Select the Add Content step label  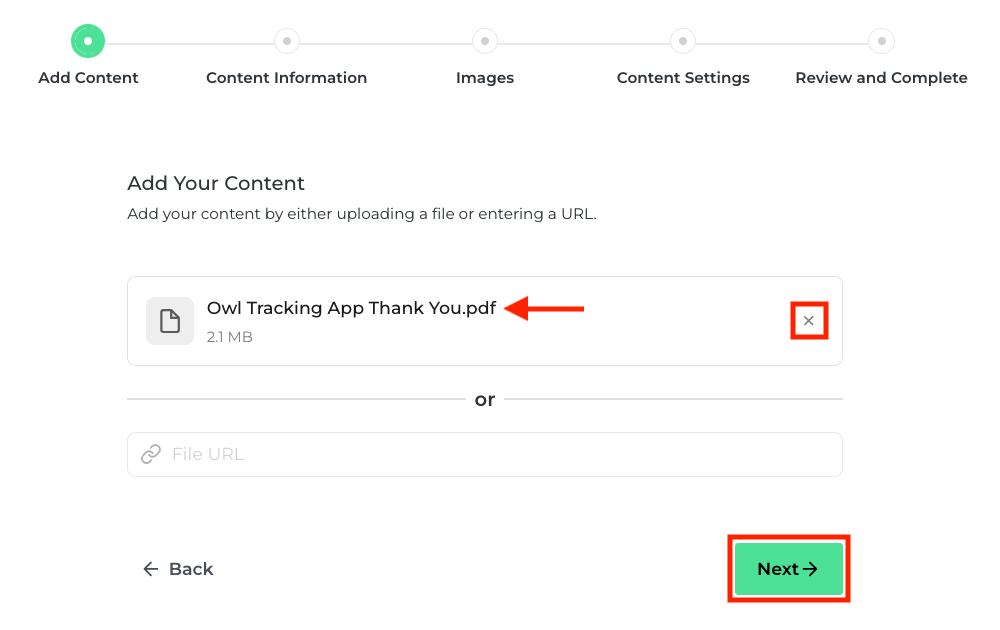click(x=88, y=78)
